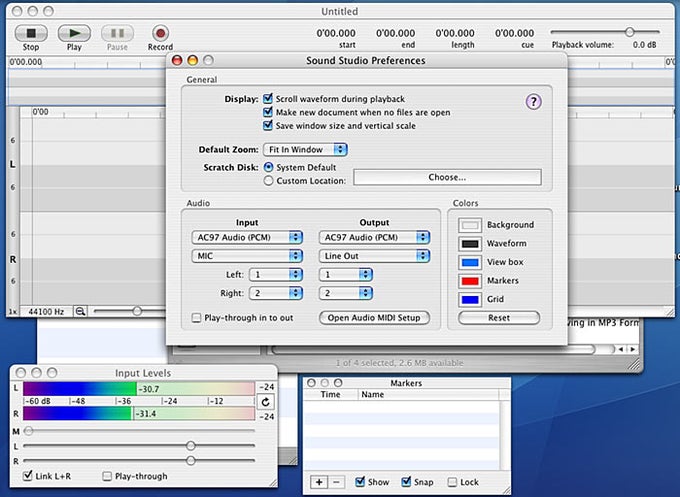Open the Line Out output dropdown
The image size is (680, 497).
click(374, 256)
